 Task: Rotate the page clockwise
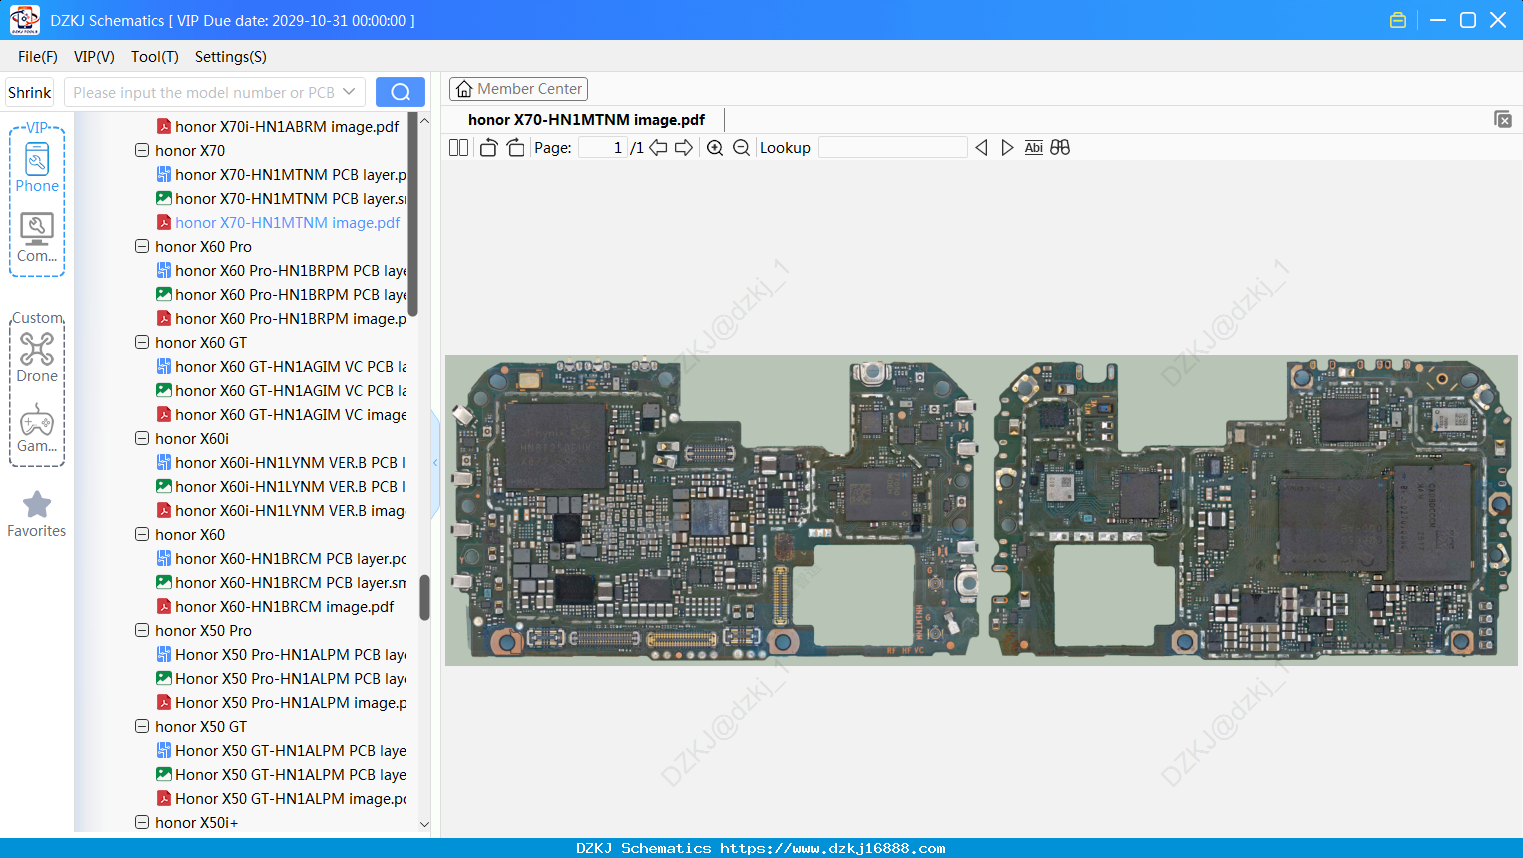(x=515, y=148)
